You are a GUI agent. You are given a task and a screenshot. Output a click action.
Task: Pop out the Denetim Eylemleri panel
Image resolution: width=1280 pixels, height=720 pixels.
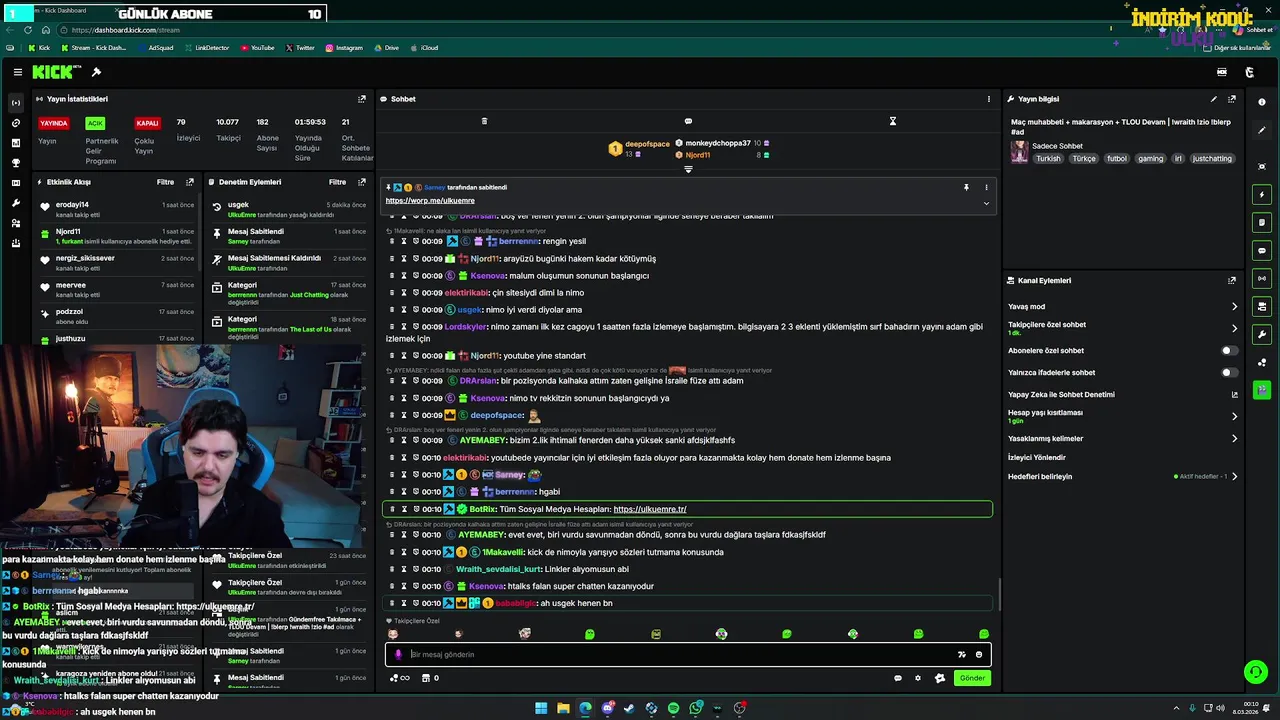[x=362, y=182]
